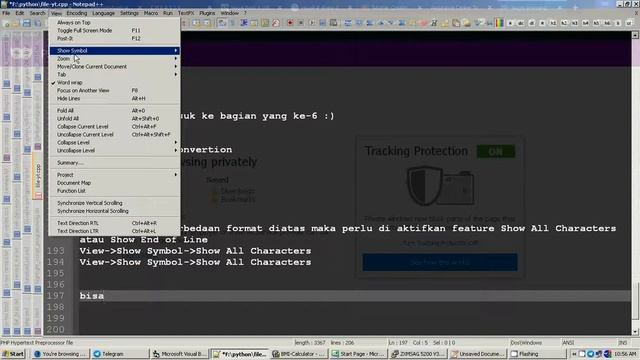The width and height of the screenshot is (640, 360).
Task: Open the You're browsing... taskbar button
Action: point(60,354)
